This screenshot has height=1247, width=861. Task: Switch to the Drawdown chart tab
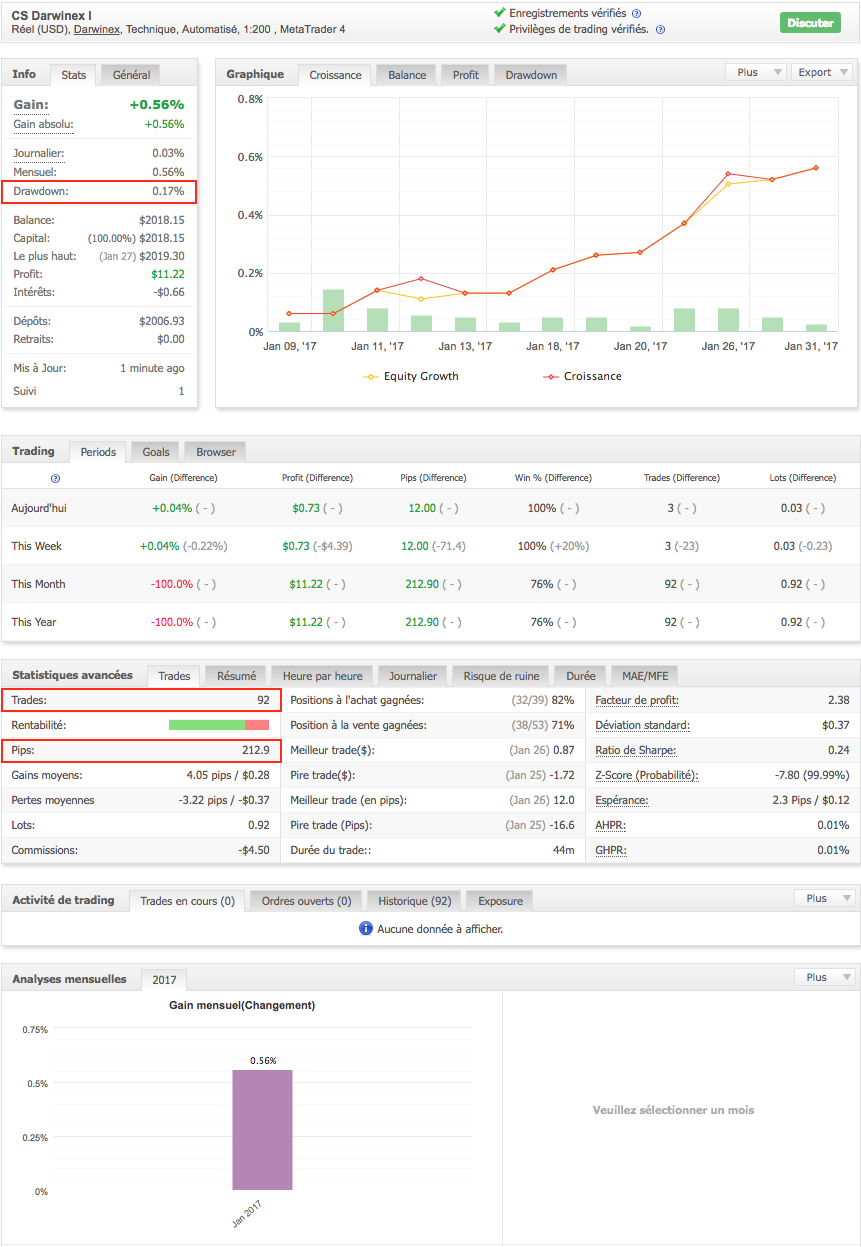531,76
